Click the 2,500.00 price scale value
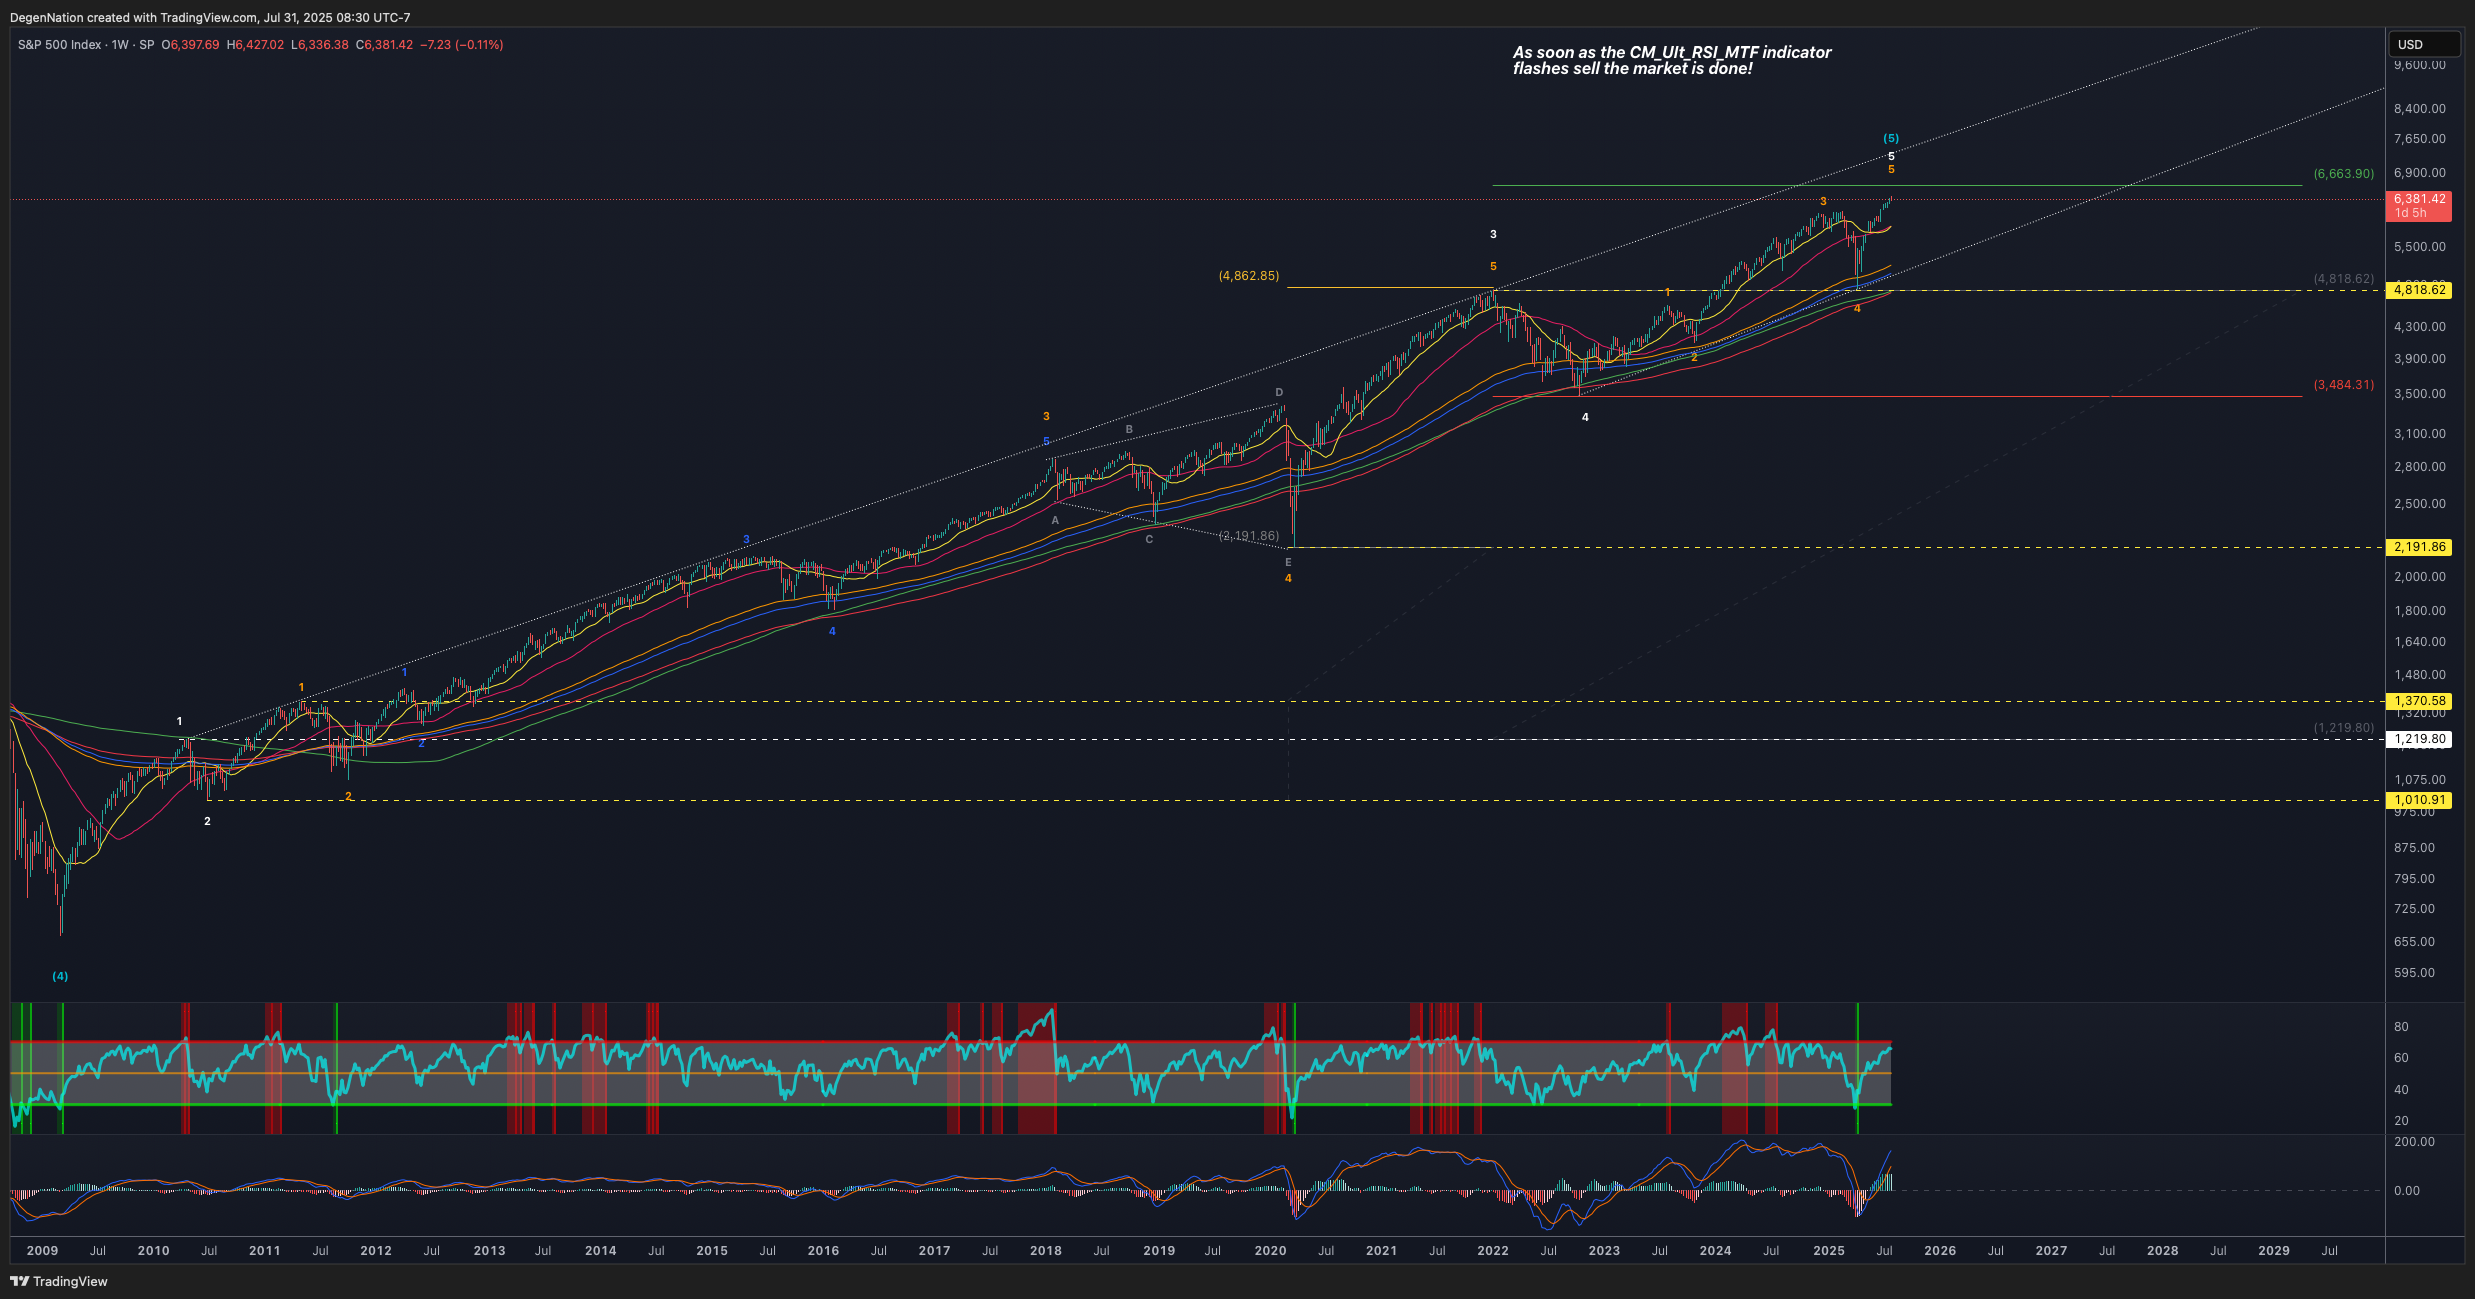The width and height of the screenshot is (2475, 1299). point(2420,503)
